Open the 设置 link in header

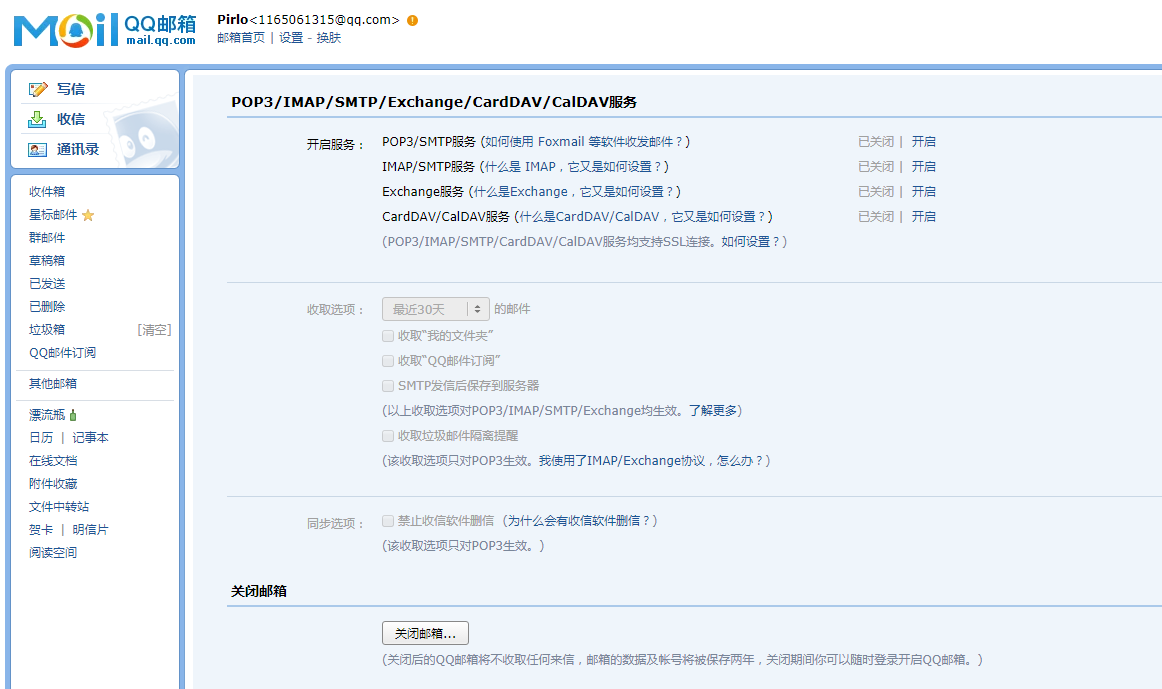291,38
